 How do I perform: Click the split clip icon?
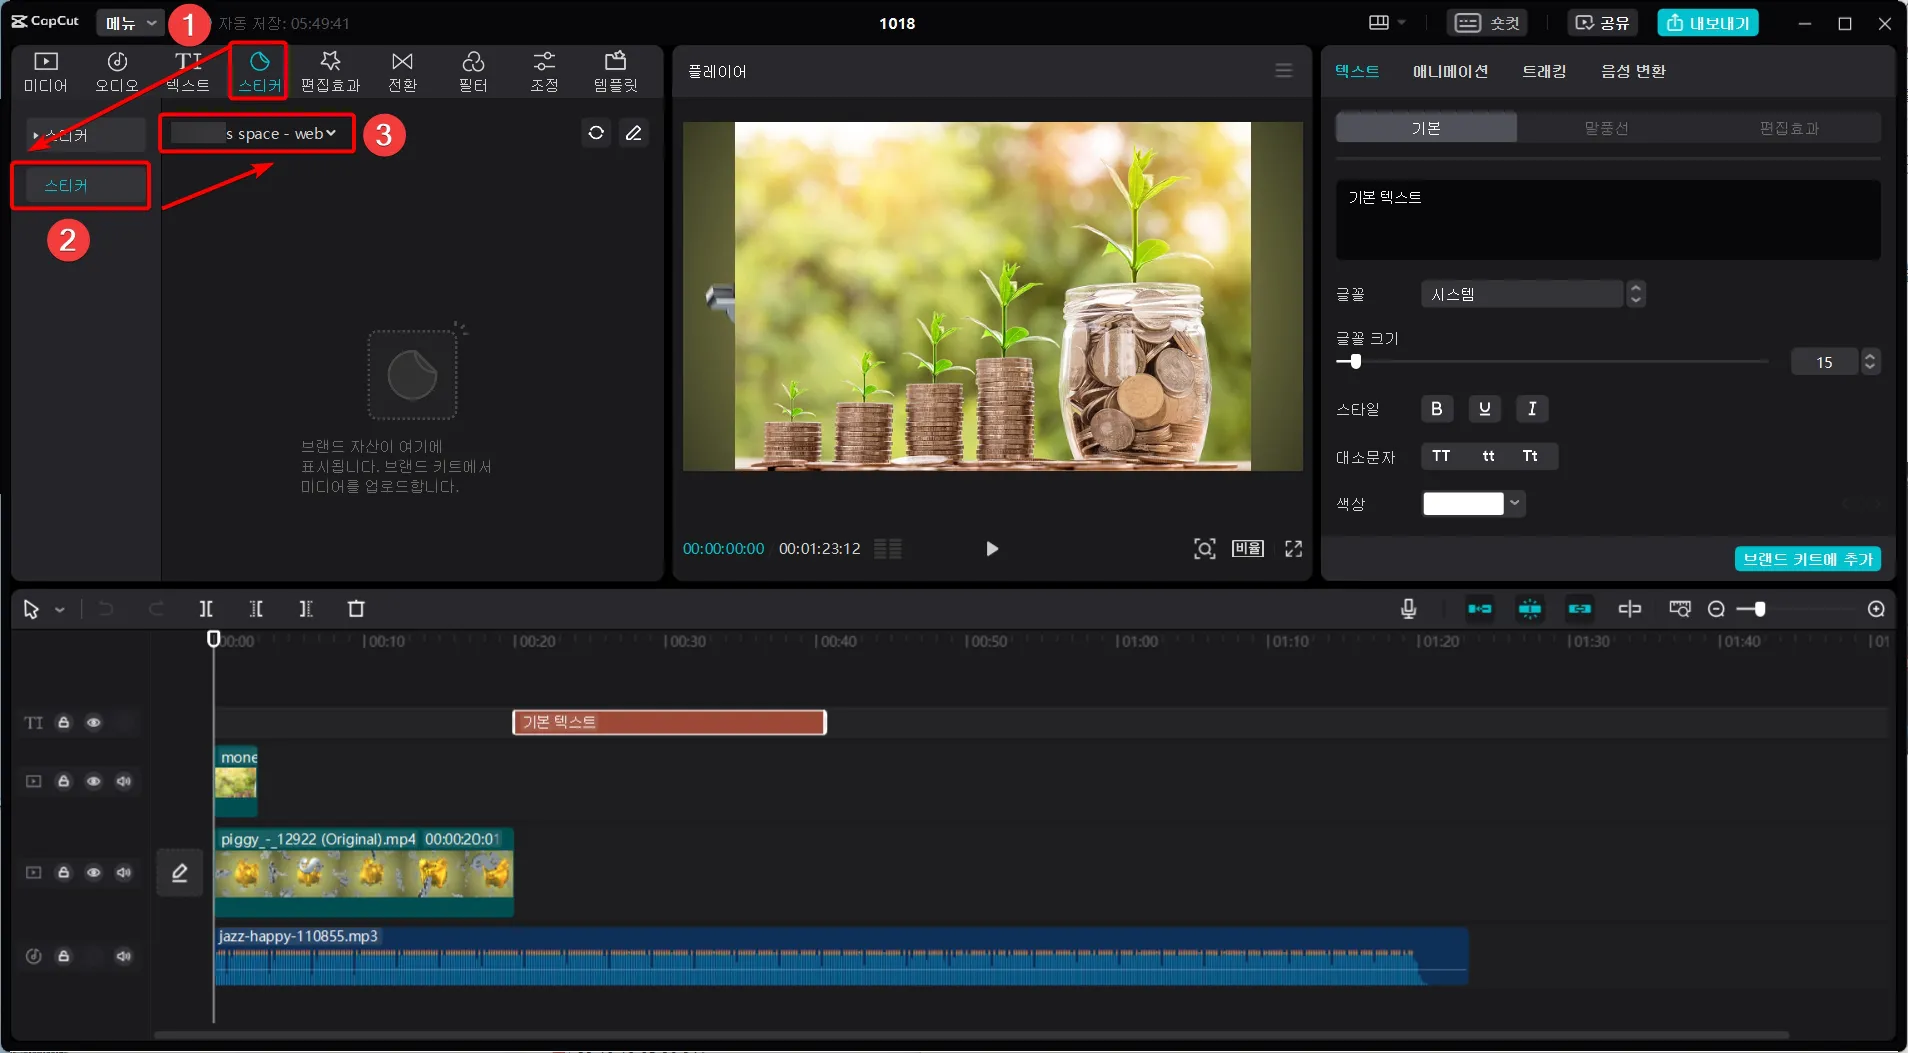pos(206,609)
